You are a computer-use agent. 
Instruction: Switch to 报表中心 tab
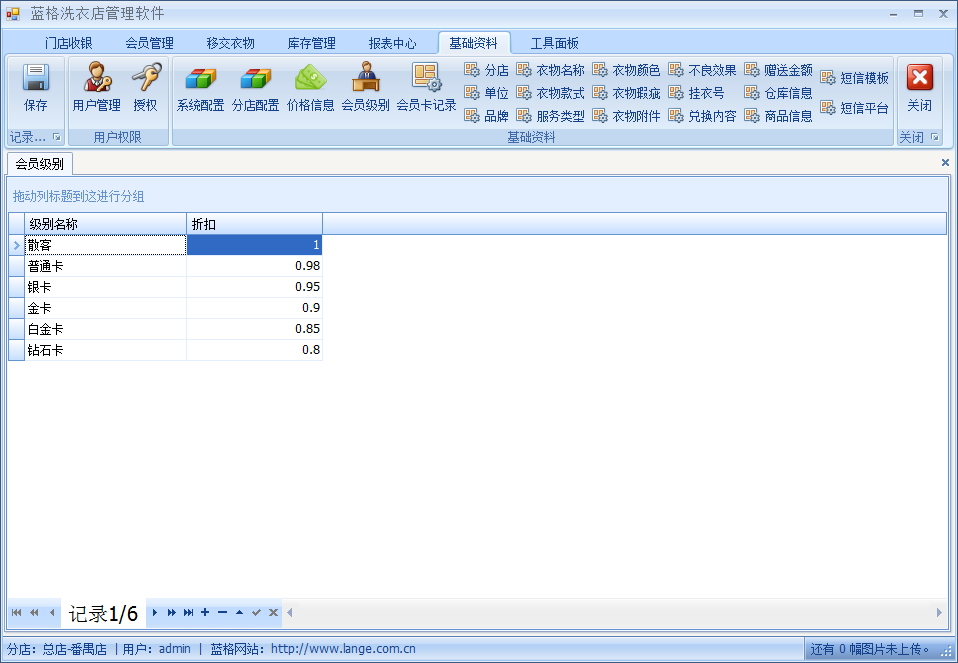point(392,43)
